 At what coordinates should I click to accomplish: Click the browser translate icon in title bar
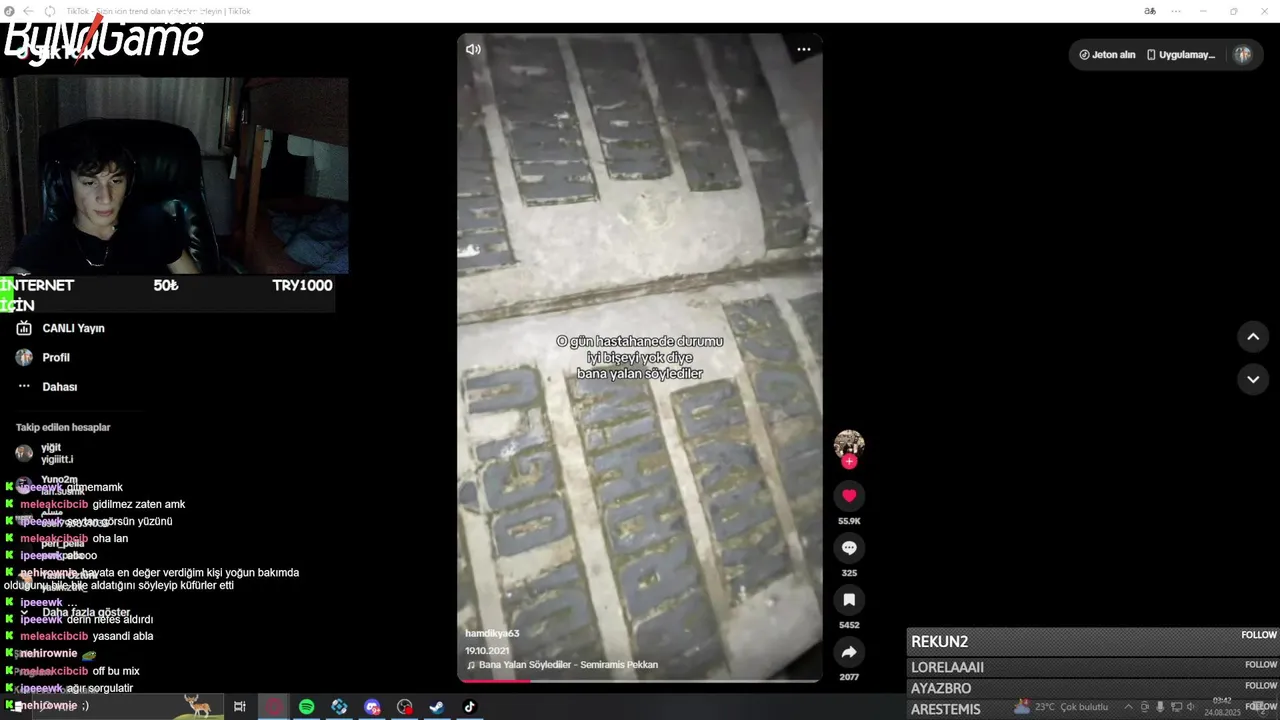coord(1150,11)
